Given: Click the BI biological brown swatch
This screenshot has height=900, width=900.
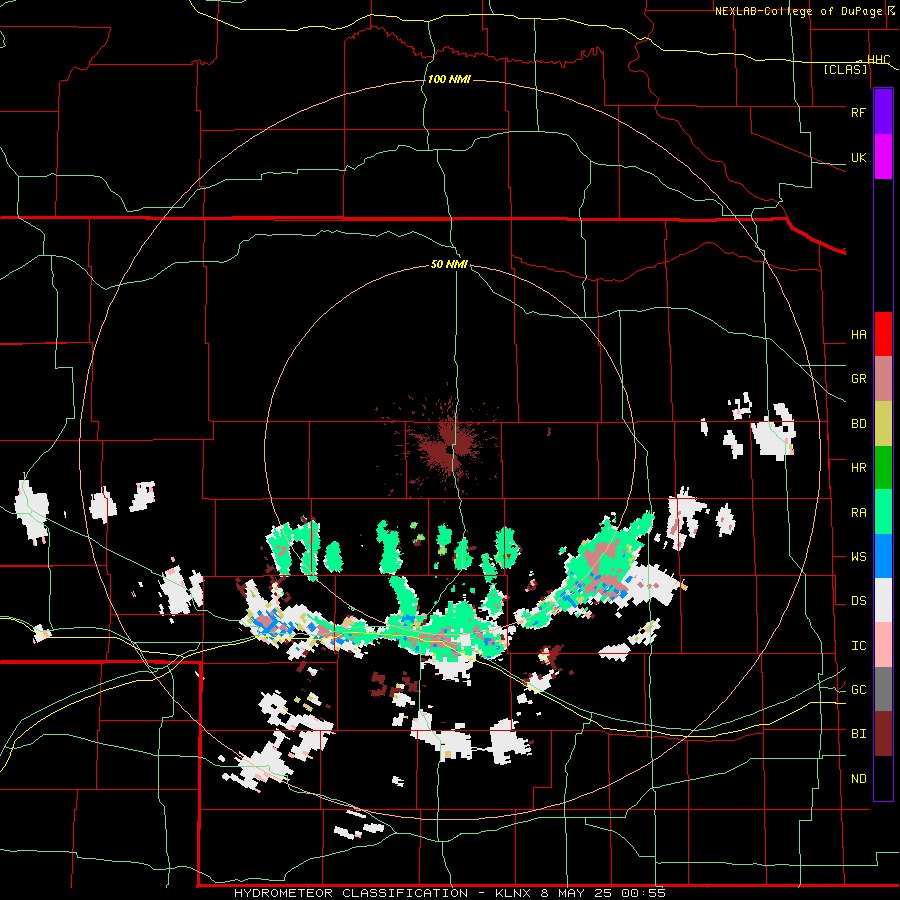Looking at the screenshot, I should tap(883, 734).
